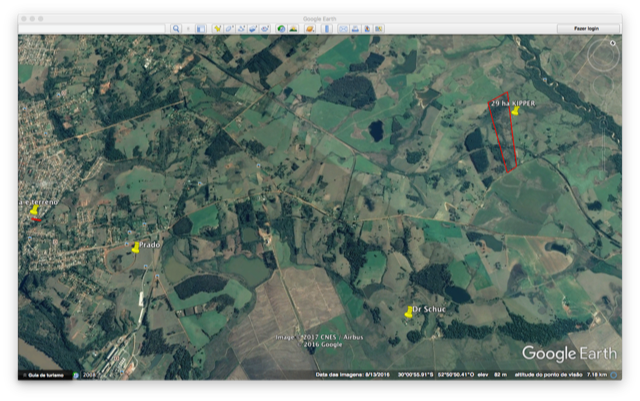Screen dimensions: 640x401
Task: Choose the Add Image Overlay tool
Action: point(253,29)
